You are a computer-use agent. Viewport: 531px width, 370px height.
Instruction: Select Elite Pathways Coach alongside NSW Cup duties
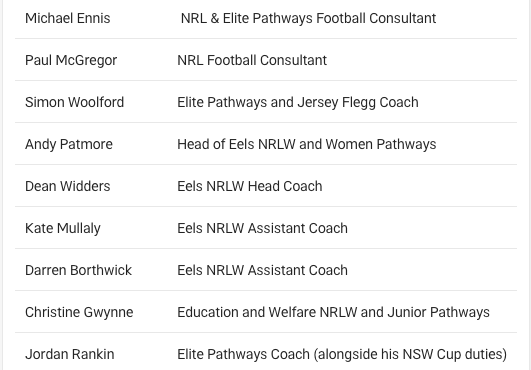(342, 354)
